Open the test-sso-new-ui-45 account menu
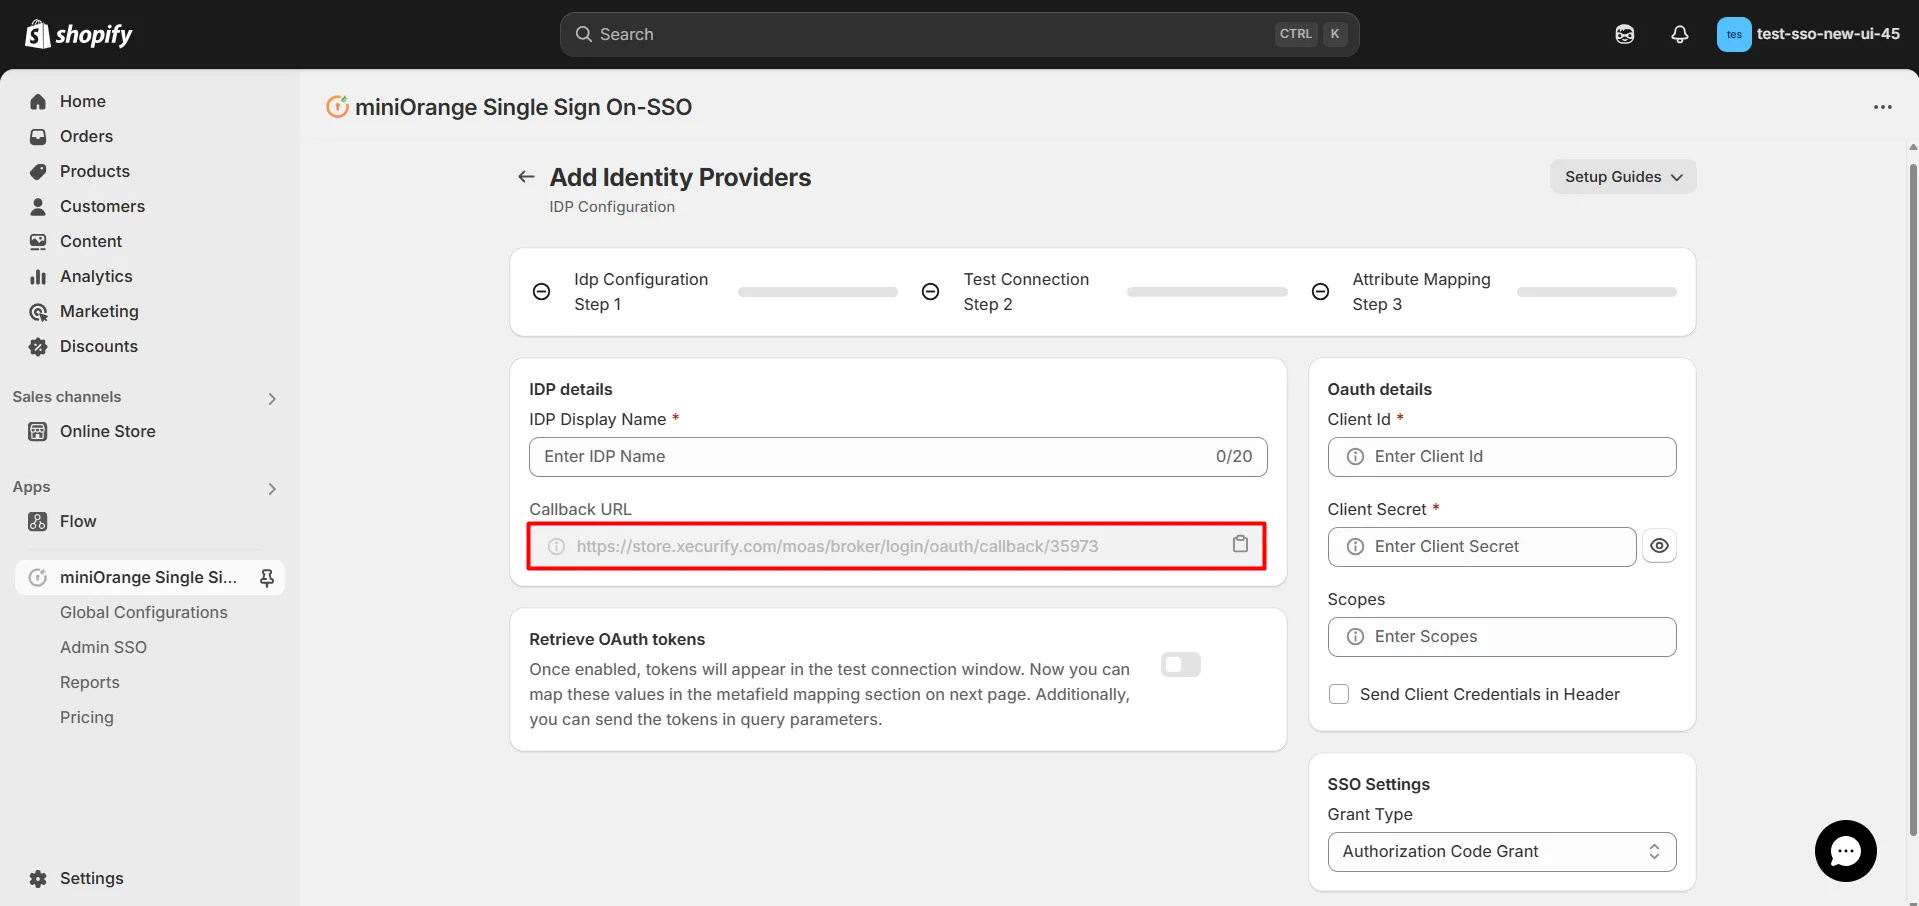 coord(1808,34)
